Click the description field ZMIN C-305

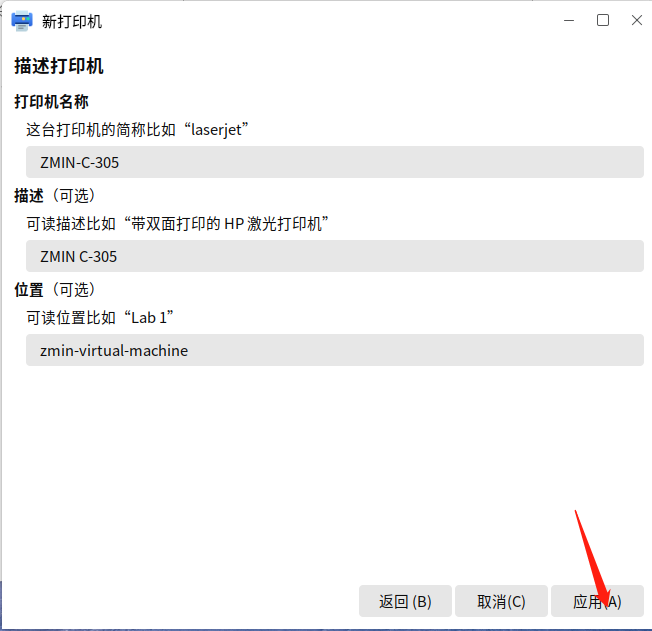pos(335,256)
